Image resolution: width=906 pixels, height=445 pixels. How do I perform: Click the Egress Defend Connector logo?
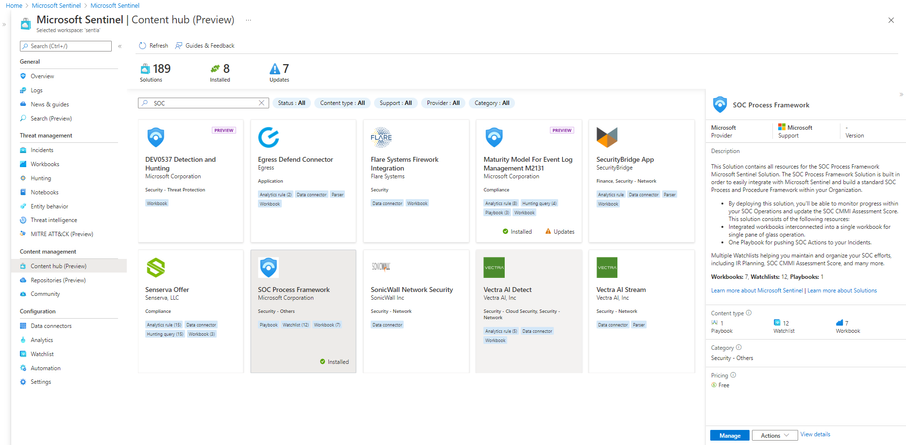click(x=269, y=138)
